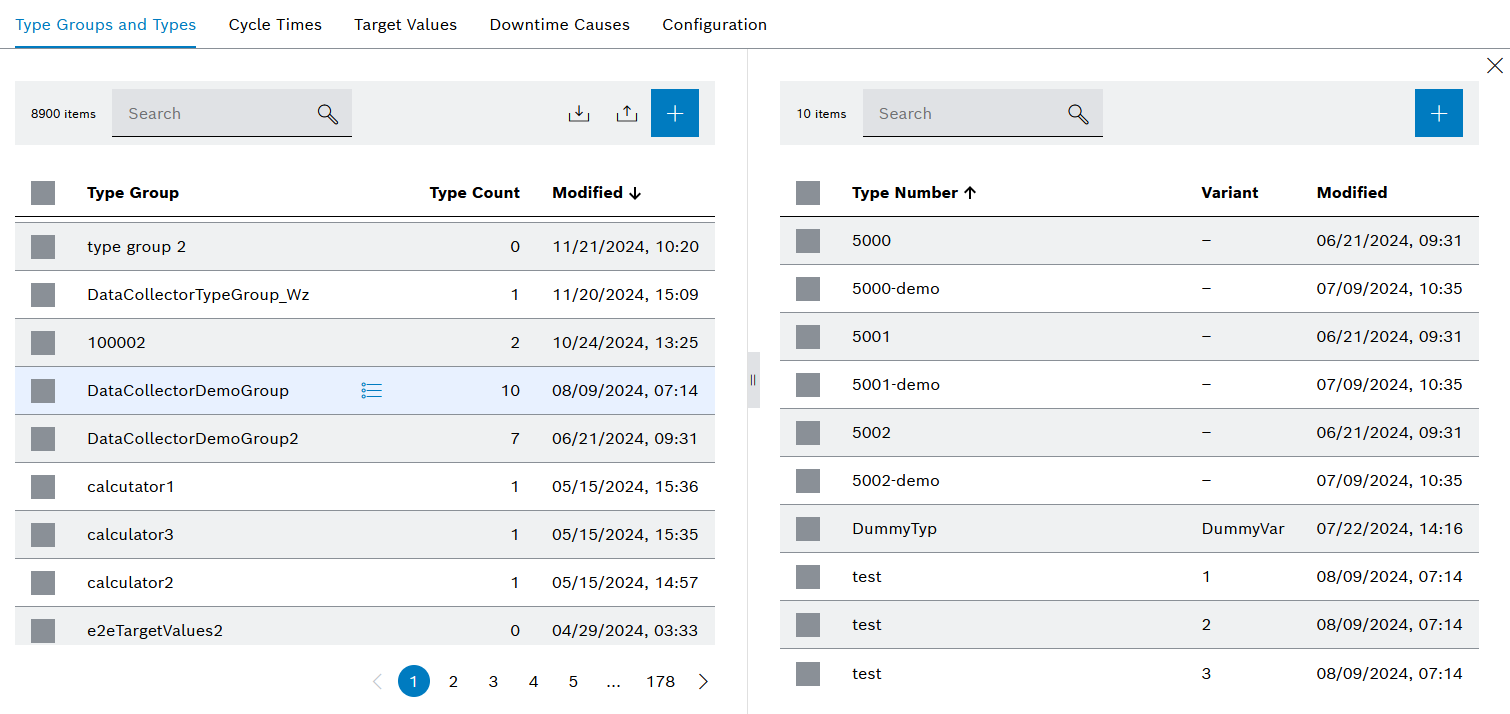This screenshot has width=1510, height=714.
Task: Open the list icon for DataCollectorDemoGroup
Action: click(371, 391)
